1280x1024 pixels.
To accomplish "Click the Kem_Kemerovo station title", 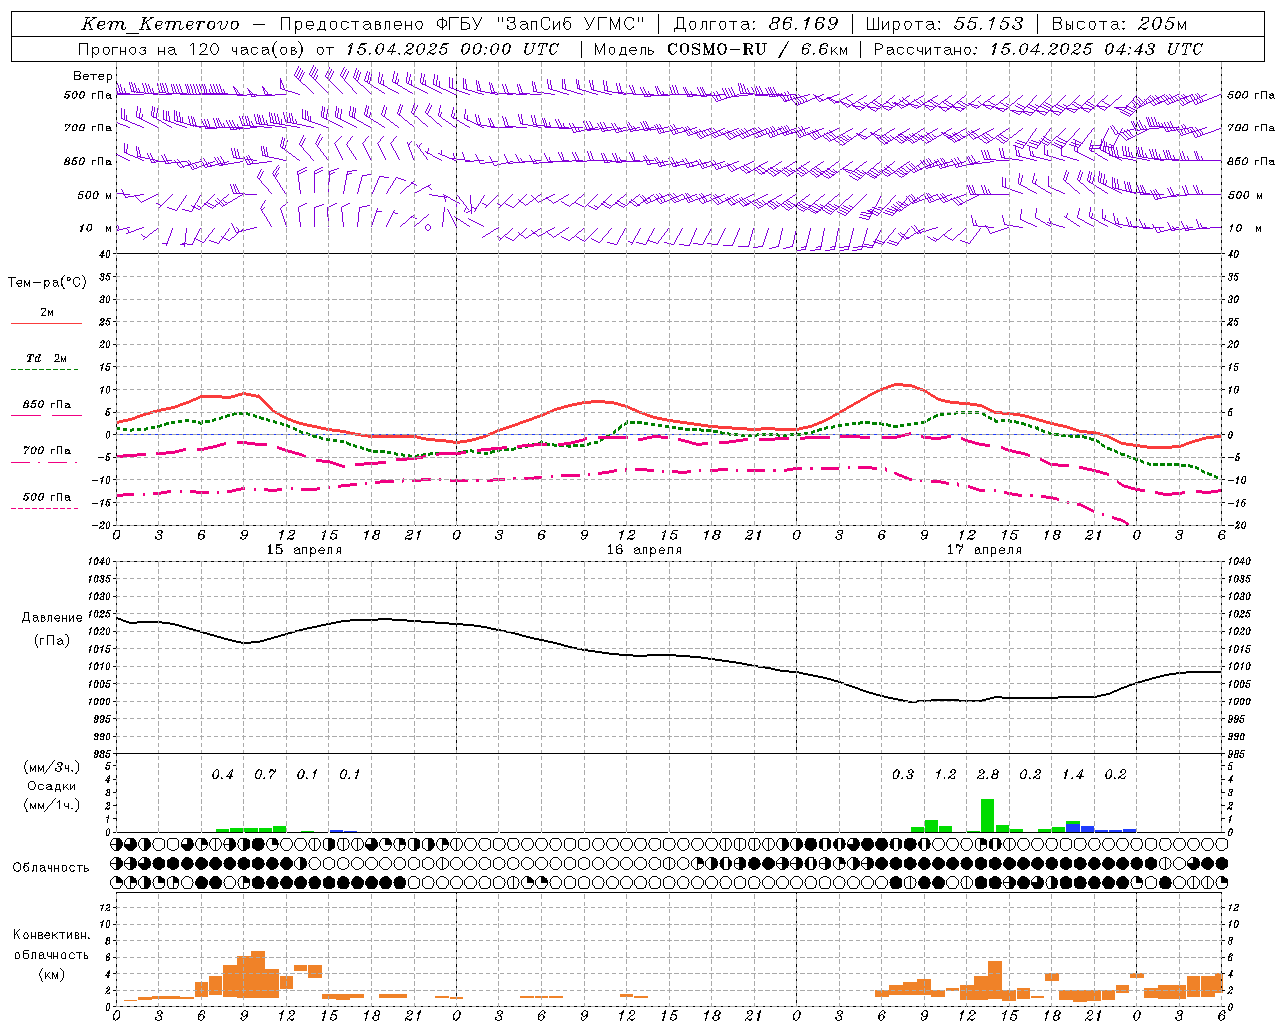I will (160, 24).
